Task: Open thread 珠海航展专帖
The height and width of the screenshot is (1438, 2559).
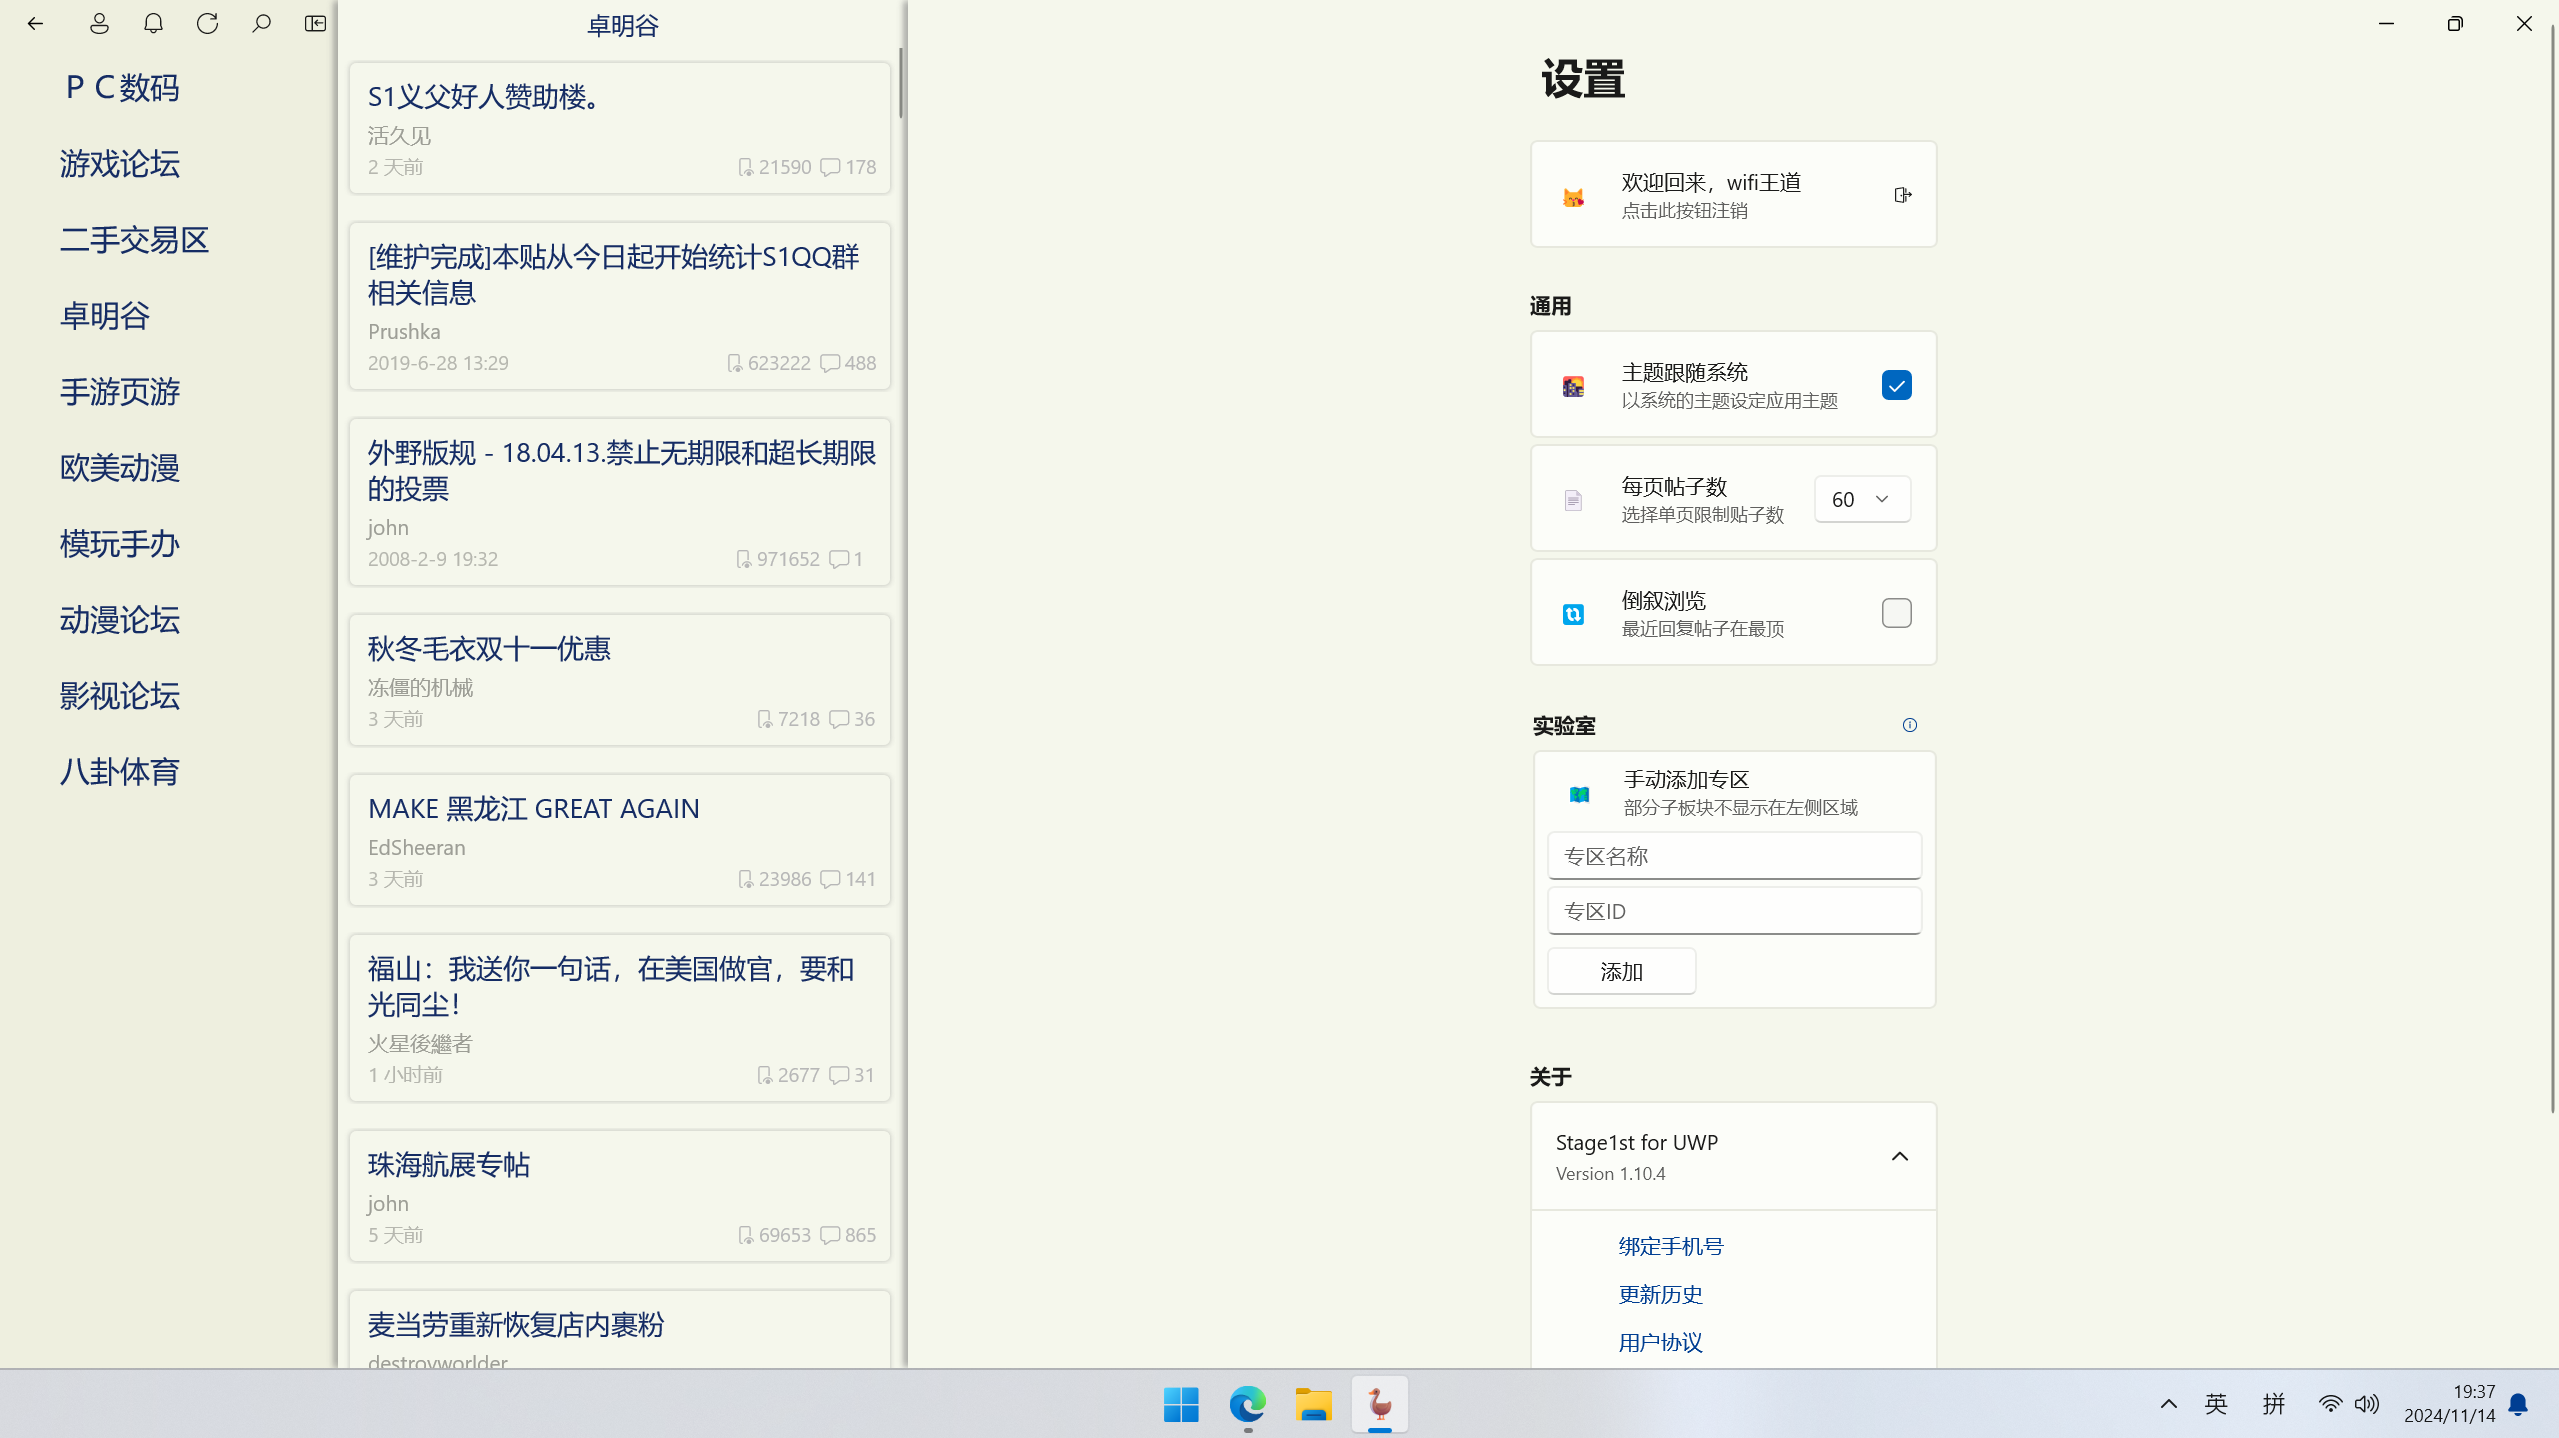Action: (619, 1196)
